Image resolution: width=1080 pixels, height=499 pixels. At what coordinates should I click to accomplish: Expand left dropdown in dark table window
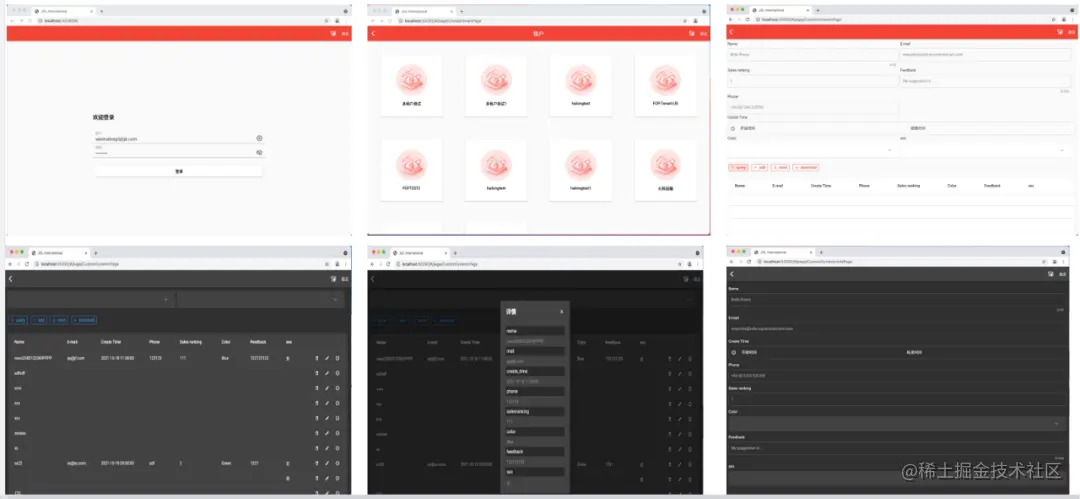point(90,299)
